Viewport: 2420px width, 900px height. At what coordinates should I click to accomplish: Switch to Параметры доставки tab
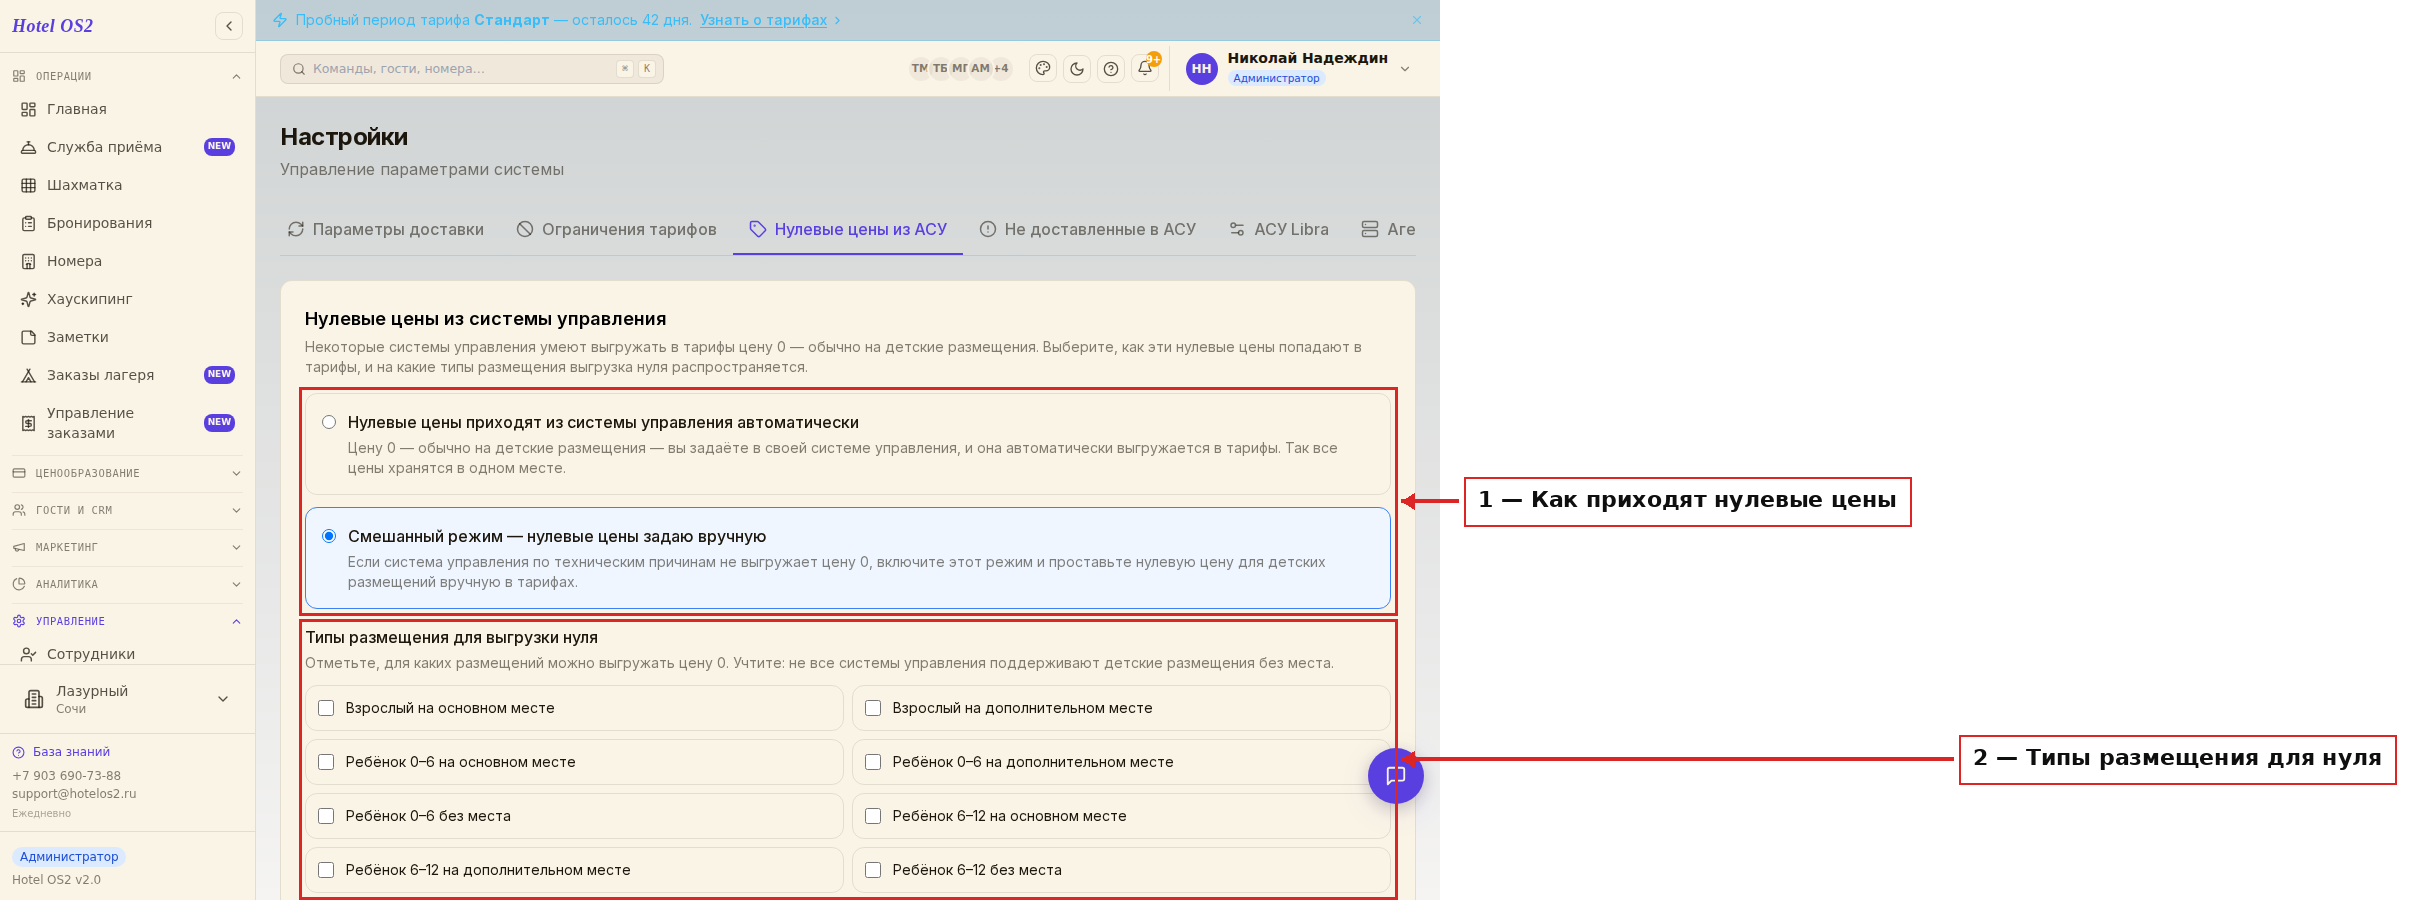tap(386, 229)
